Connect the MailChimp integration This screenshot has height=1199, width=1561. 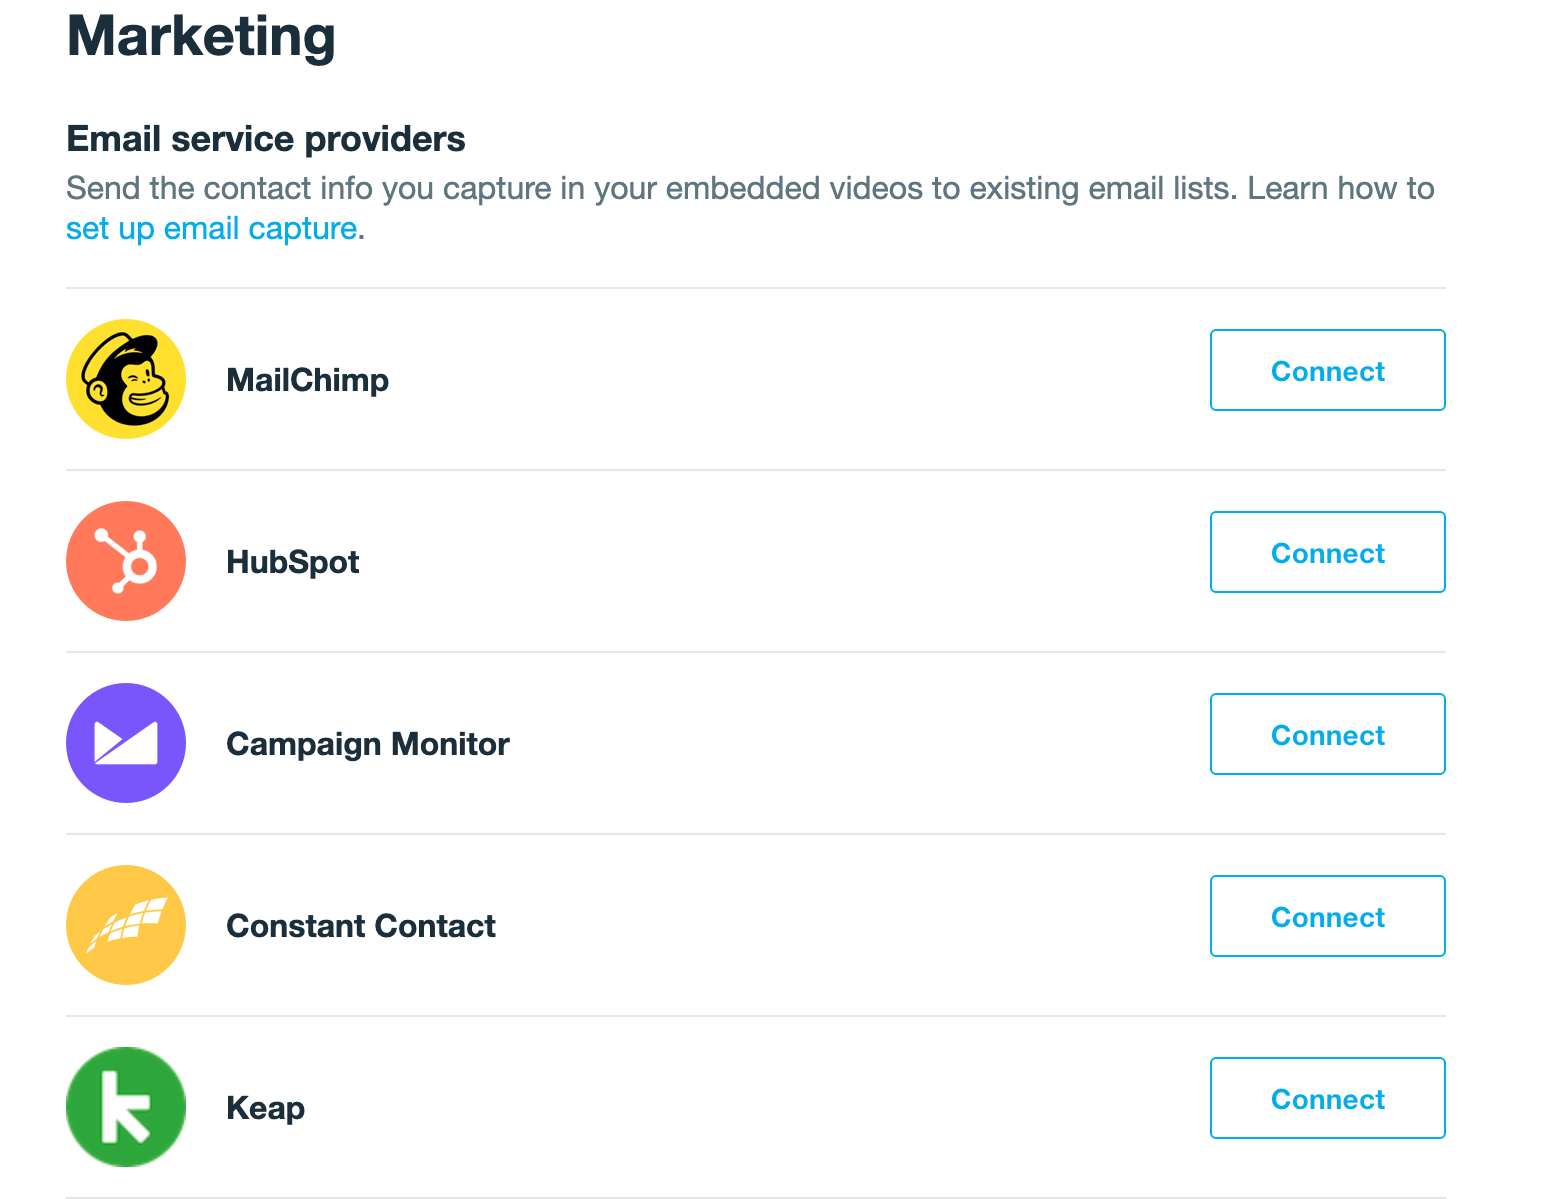pos(1327,371)
